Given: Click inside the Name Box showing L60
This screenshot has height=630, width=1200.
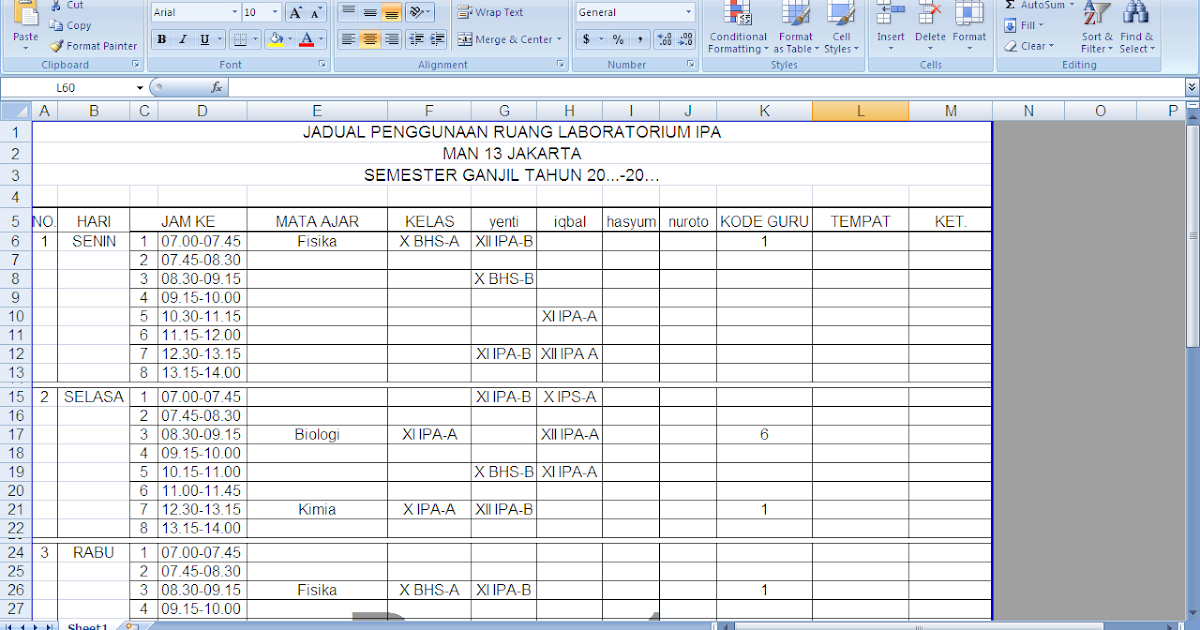Looking at the screenshot, I should point(65,87).
